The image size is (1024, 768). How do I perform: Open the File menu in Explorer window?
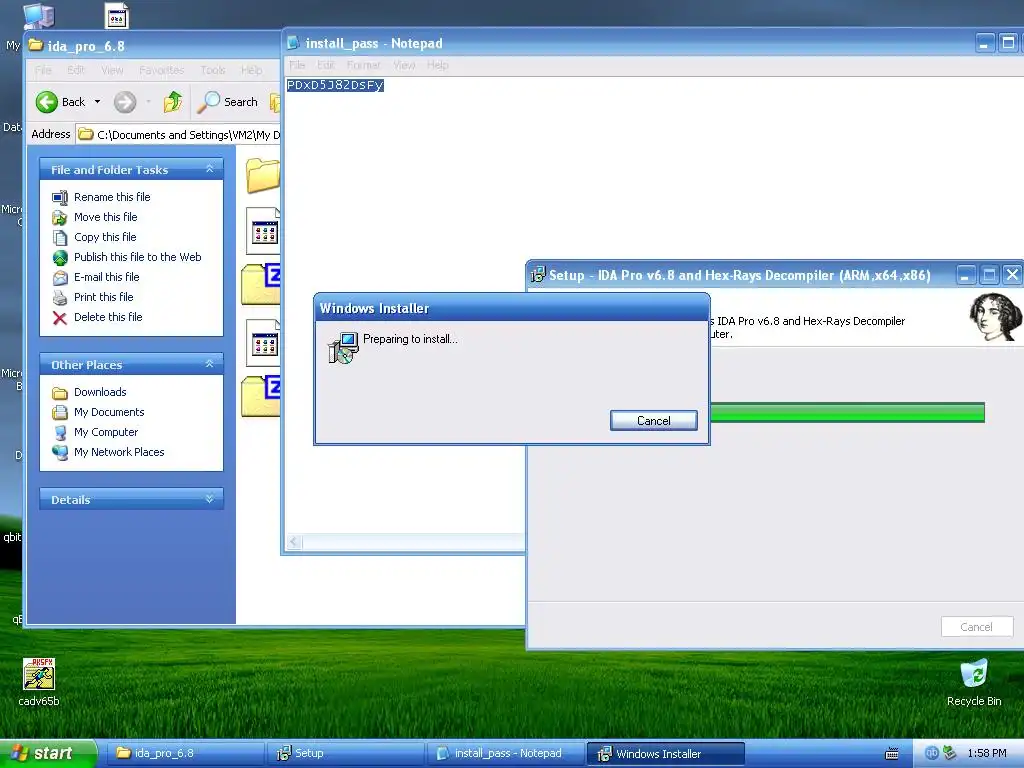(x=43, y=70)
